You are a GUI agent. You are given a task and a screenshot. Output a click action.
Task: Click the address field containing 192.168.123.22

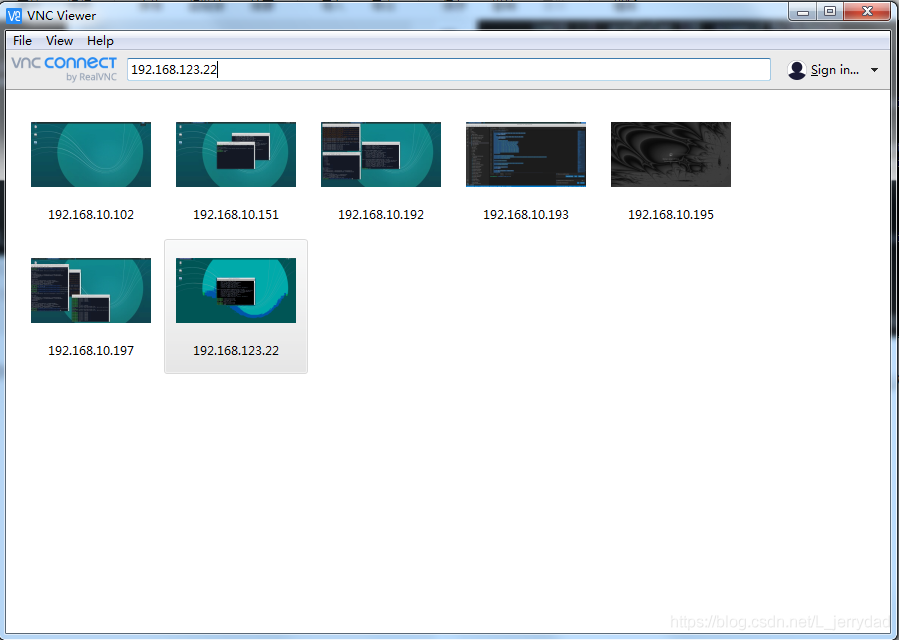[x=448, y=69]
